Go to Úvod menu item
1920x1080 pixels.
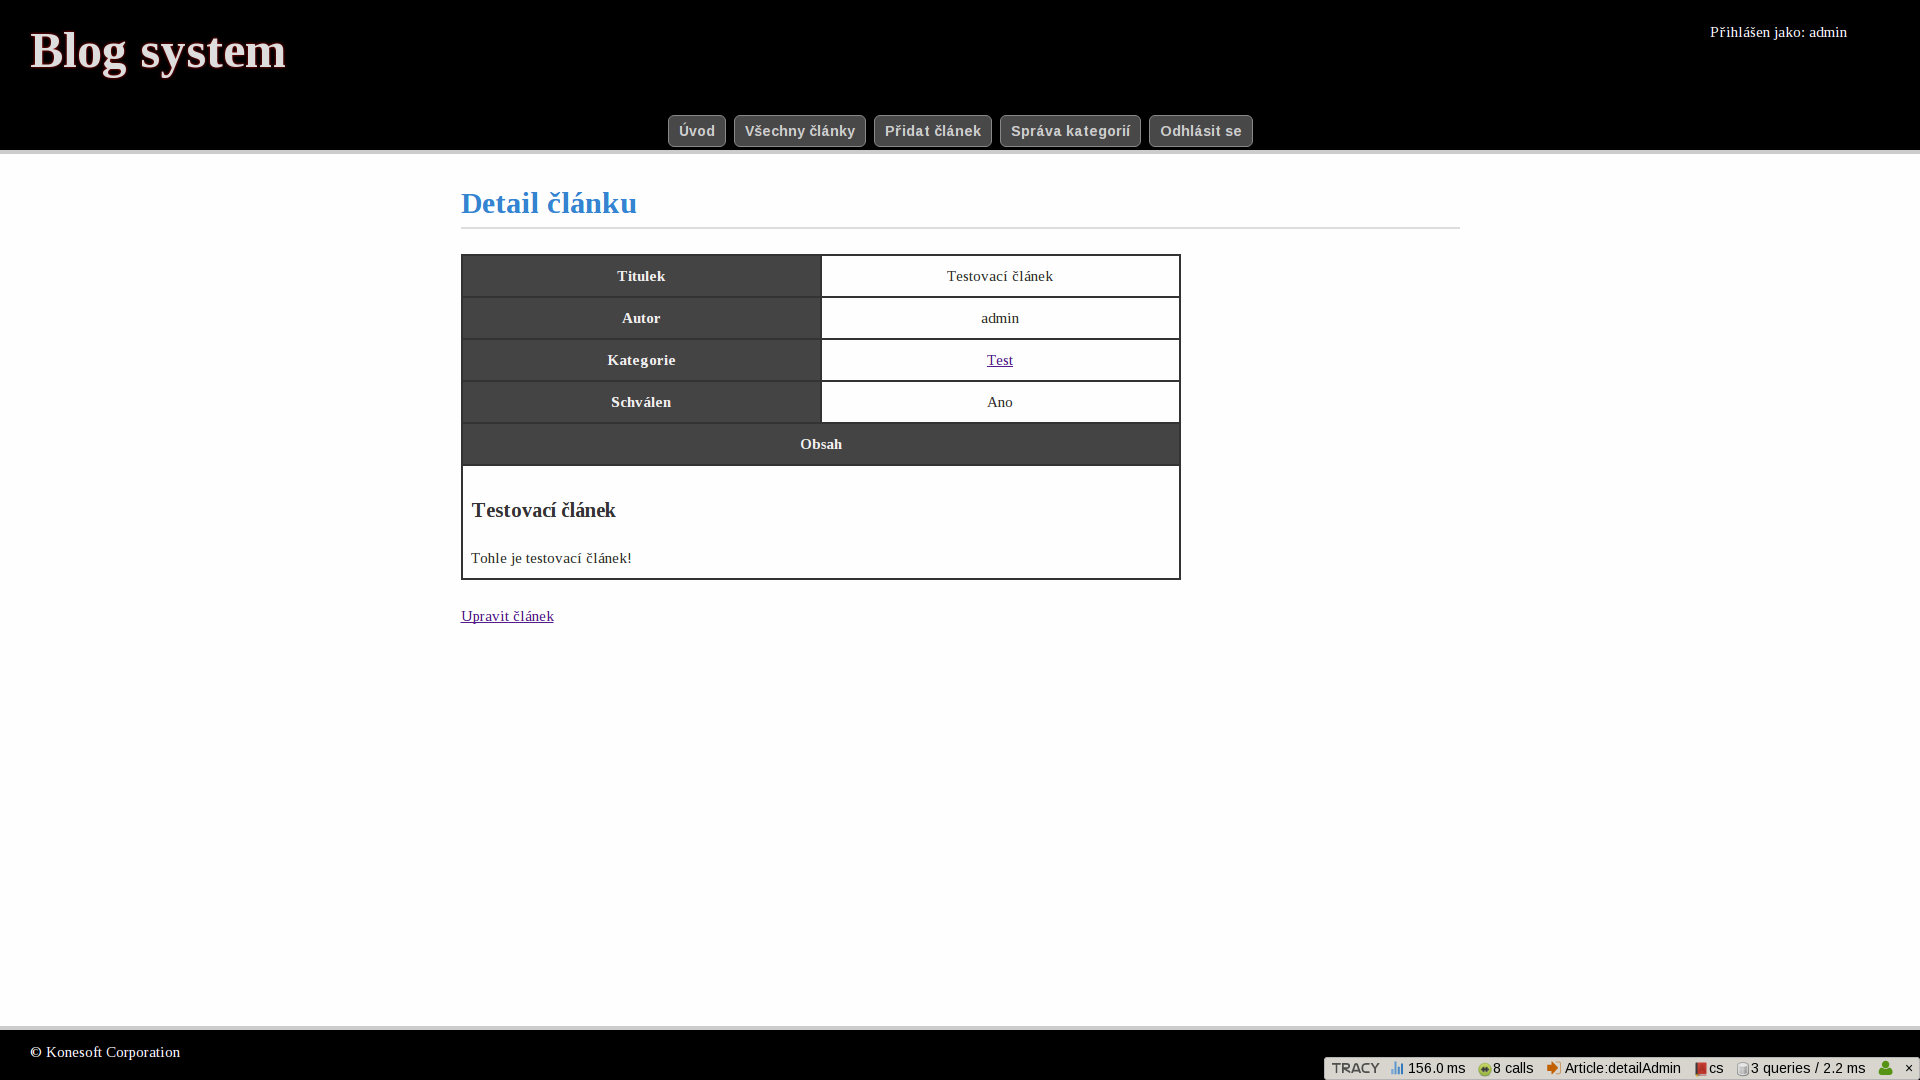(x=696, y=131)
